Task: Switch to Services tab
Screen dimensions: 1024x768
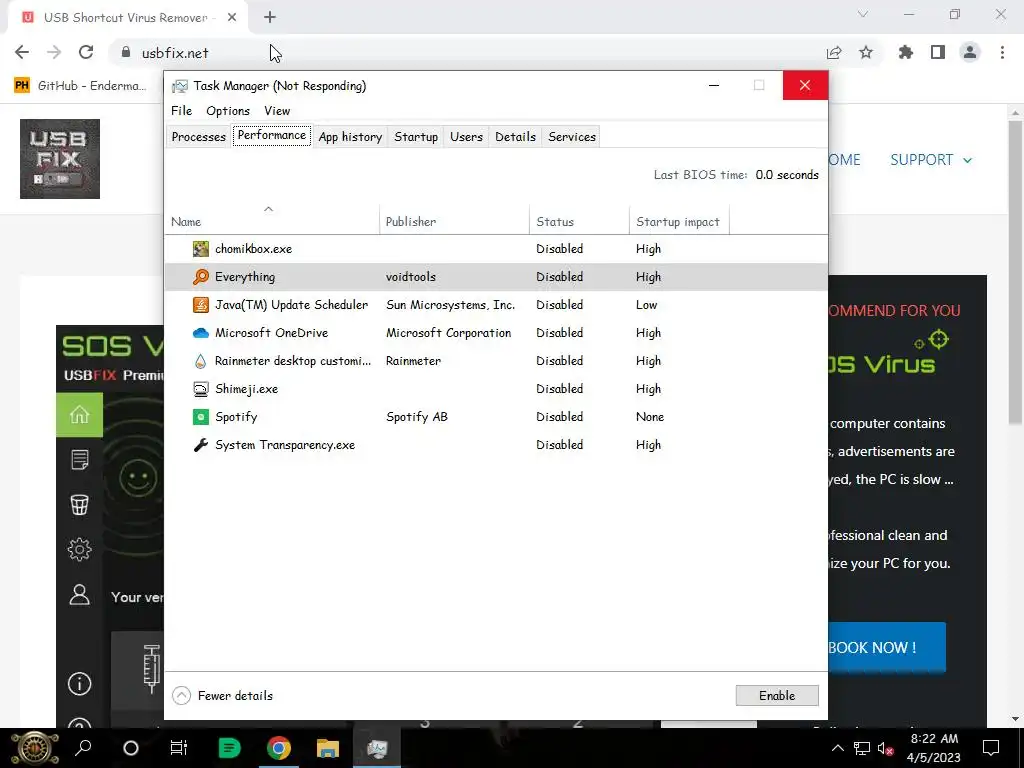Action: [x=572, y=137]
